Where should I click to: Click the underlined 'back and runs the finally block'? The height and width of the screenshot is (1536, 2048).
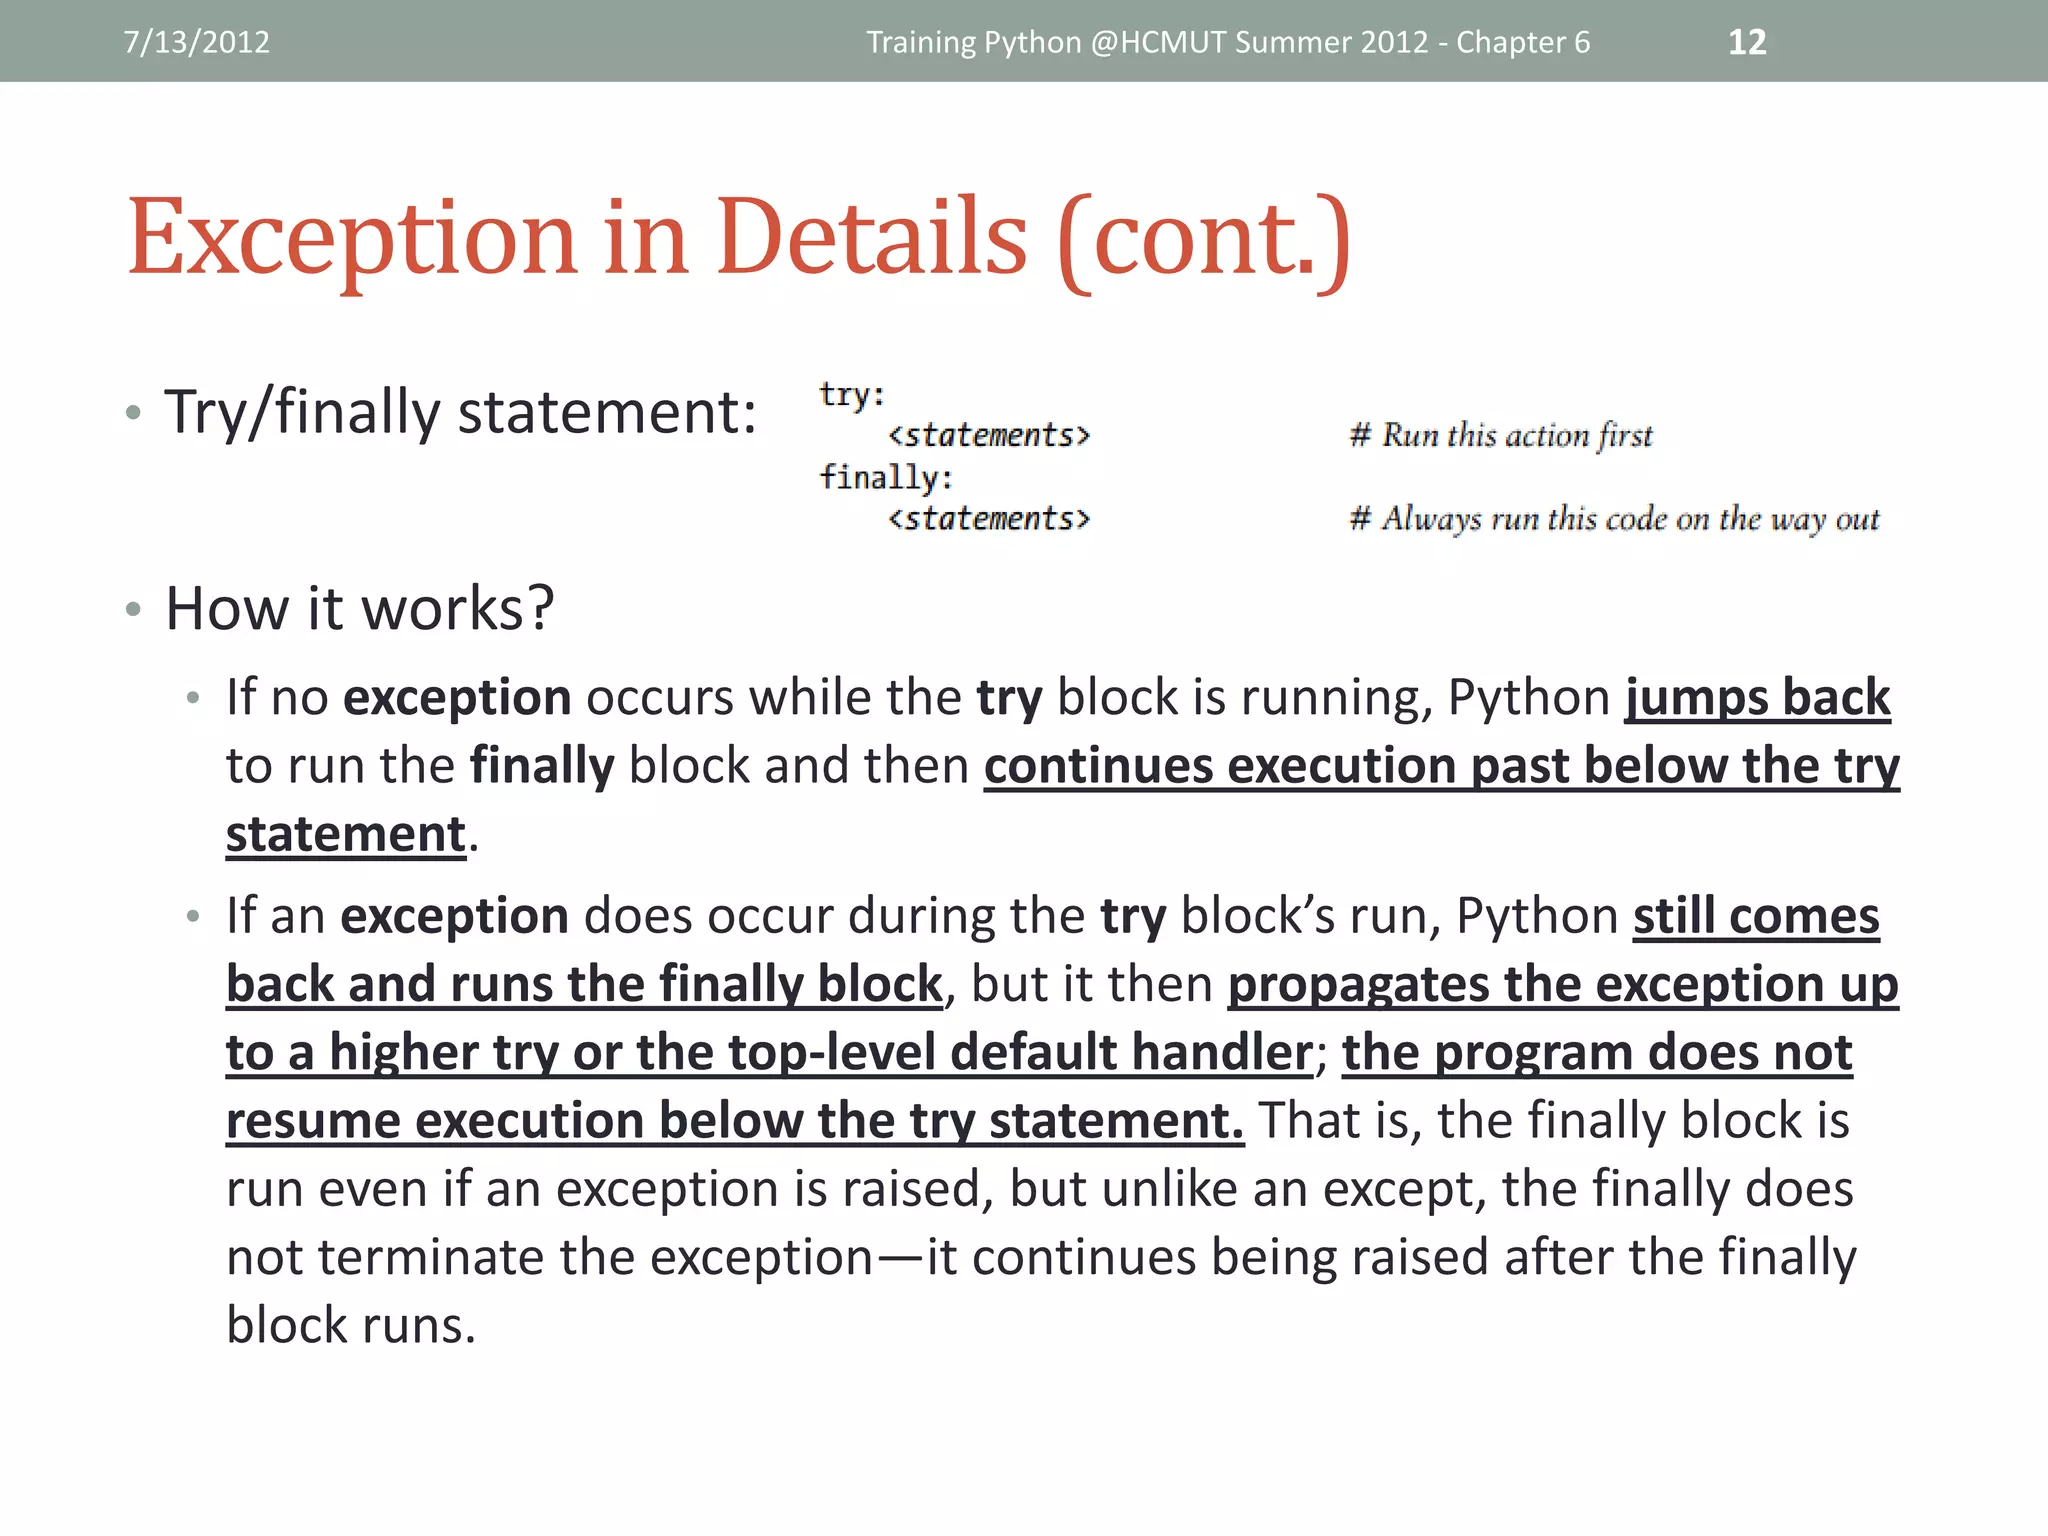[x=585, y=984]
